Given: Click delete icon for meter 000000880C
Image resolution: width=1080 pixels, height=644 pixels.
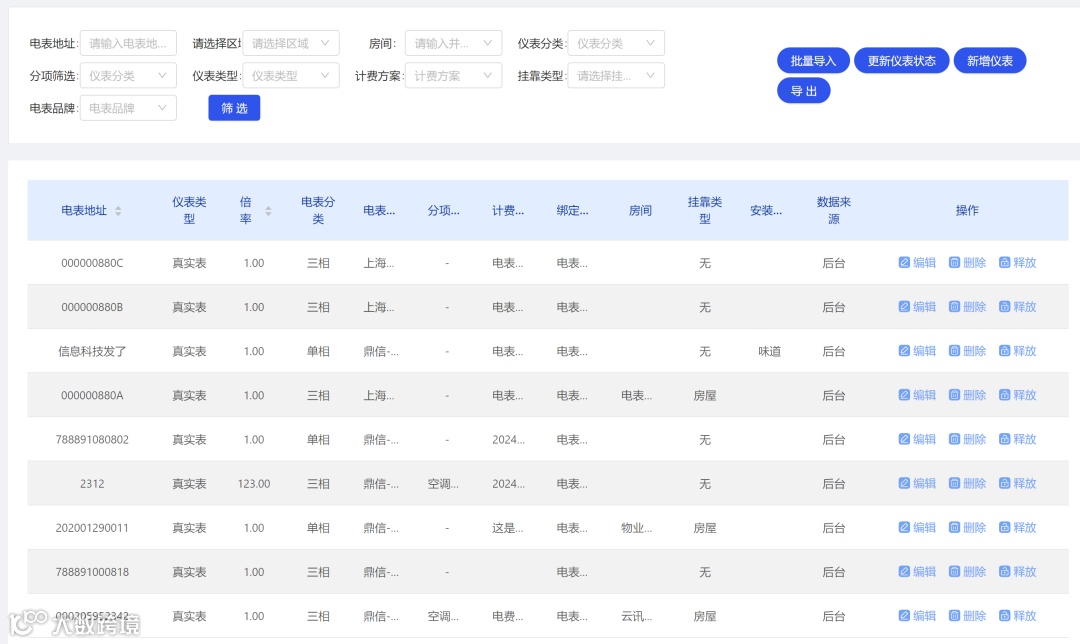Looking at the screenshot, I should click(x=954, y=262).
